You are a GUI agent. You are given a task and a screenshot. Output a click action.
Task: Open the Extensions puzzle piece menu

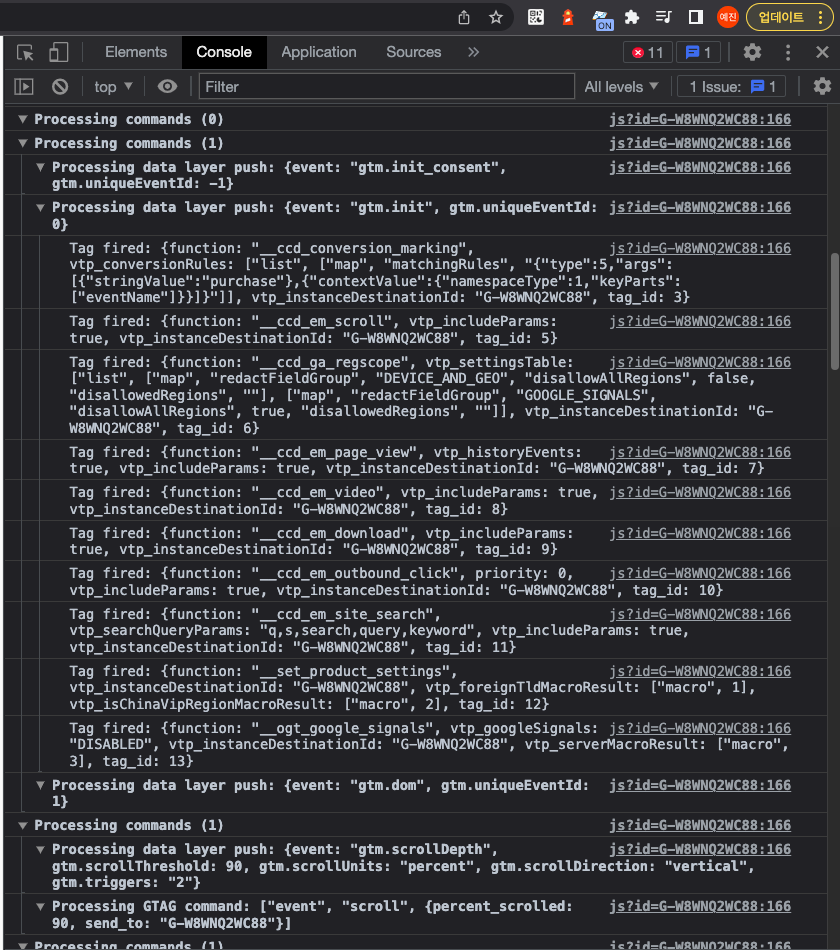[632, 17]
